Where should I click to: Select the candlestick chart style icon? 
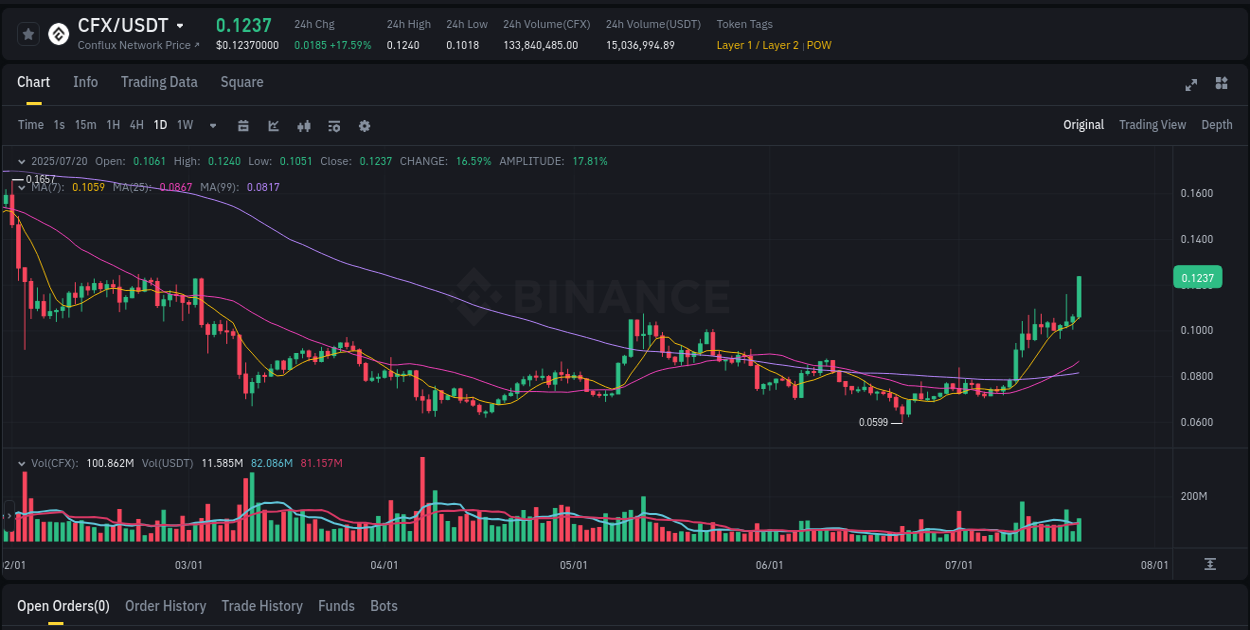point(304,126)
